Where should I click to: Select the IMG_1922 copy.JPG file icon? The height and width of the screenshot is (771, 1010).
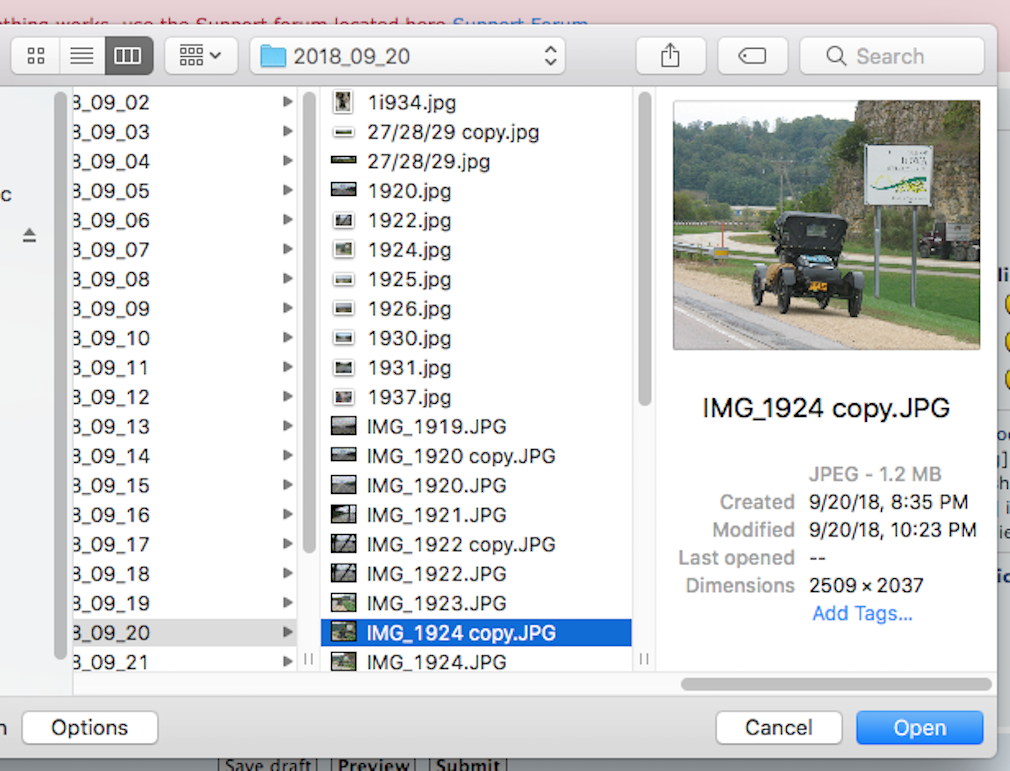[343, 545]
